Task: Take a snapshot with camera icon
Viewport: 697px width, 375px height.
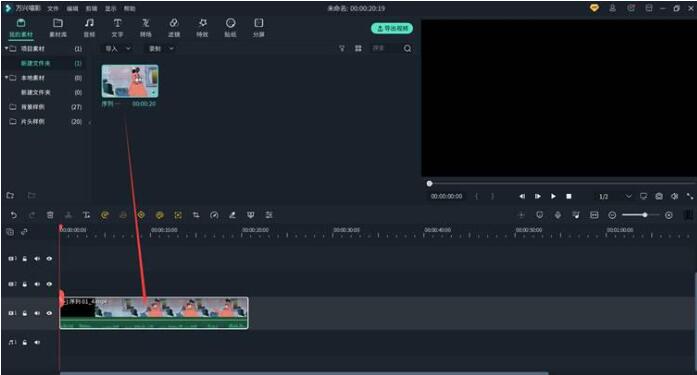Action: pyautogui.click(x=659, y=196)
